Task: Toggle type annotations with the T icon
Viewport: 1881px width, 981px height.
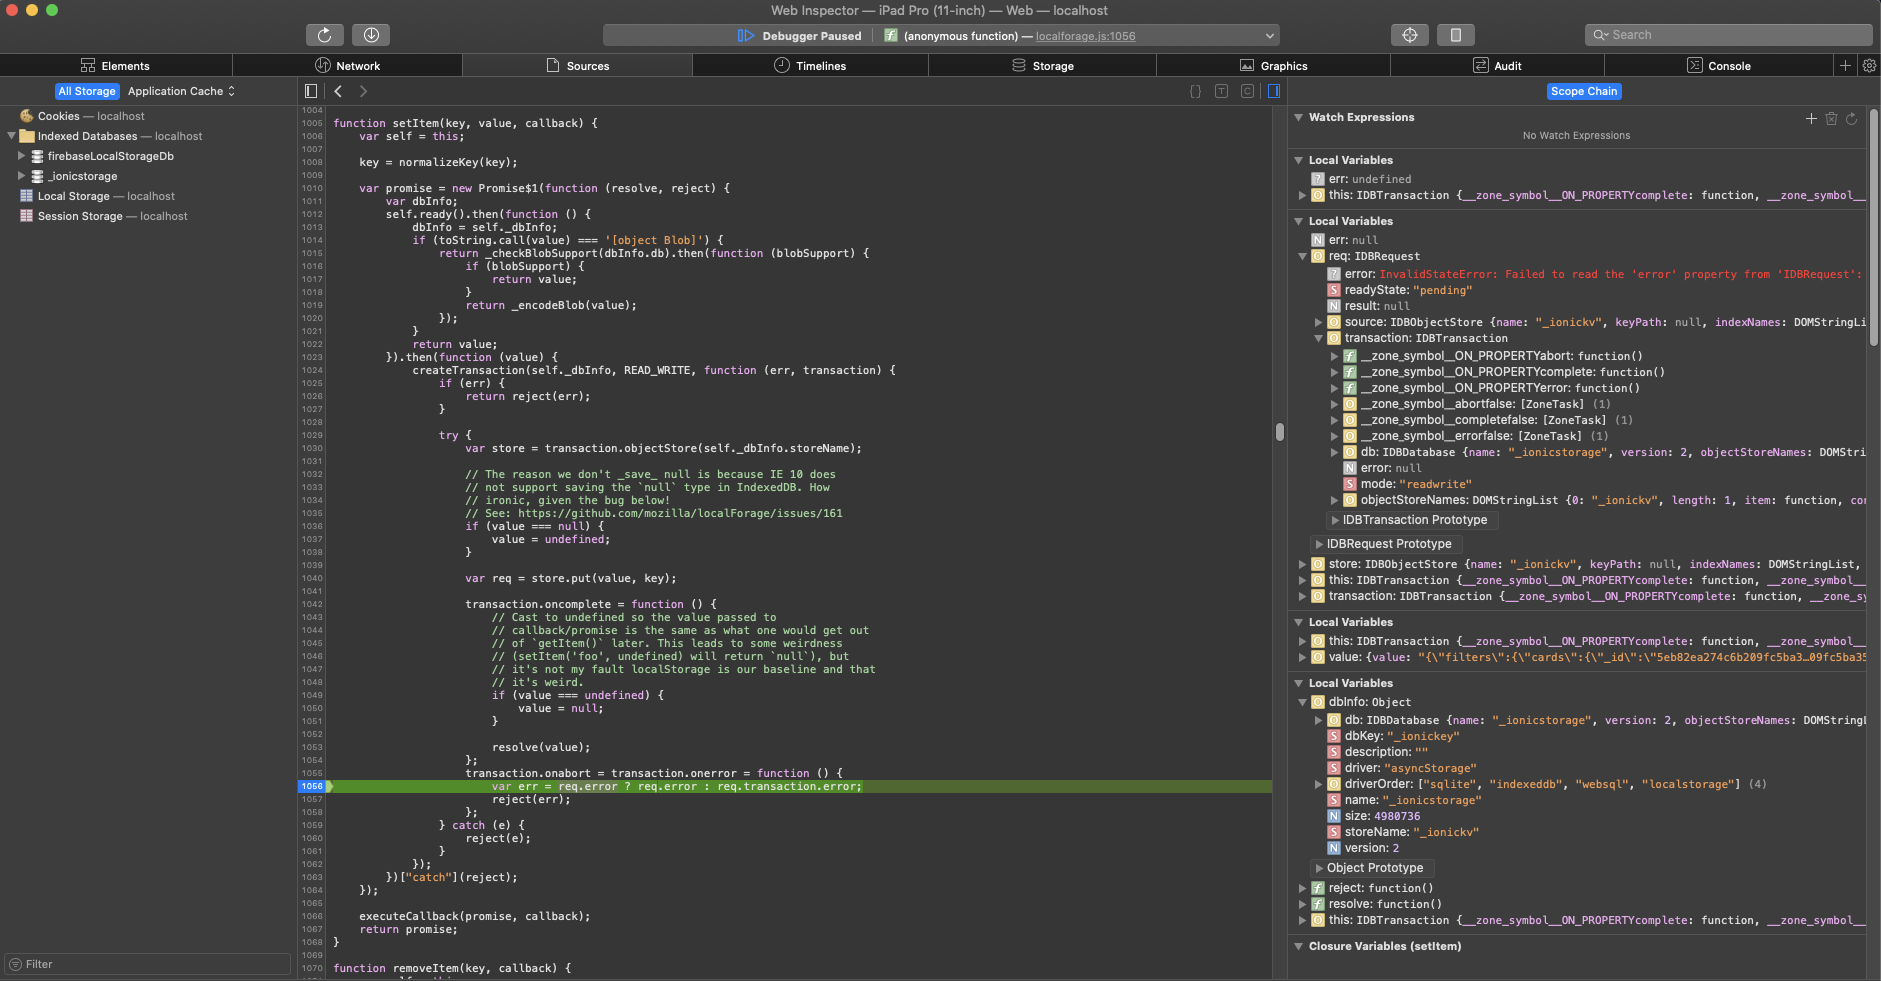Action: click(1221, 90)
